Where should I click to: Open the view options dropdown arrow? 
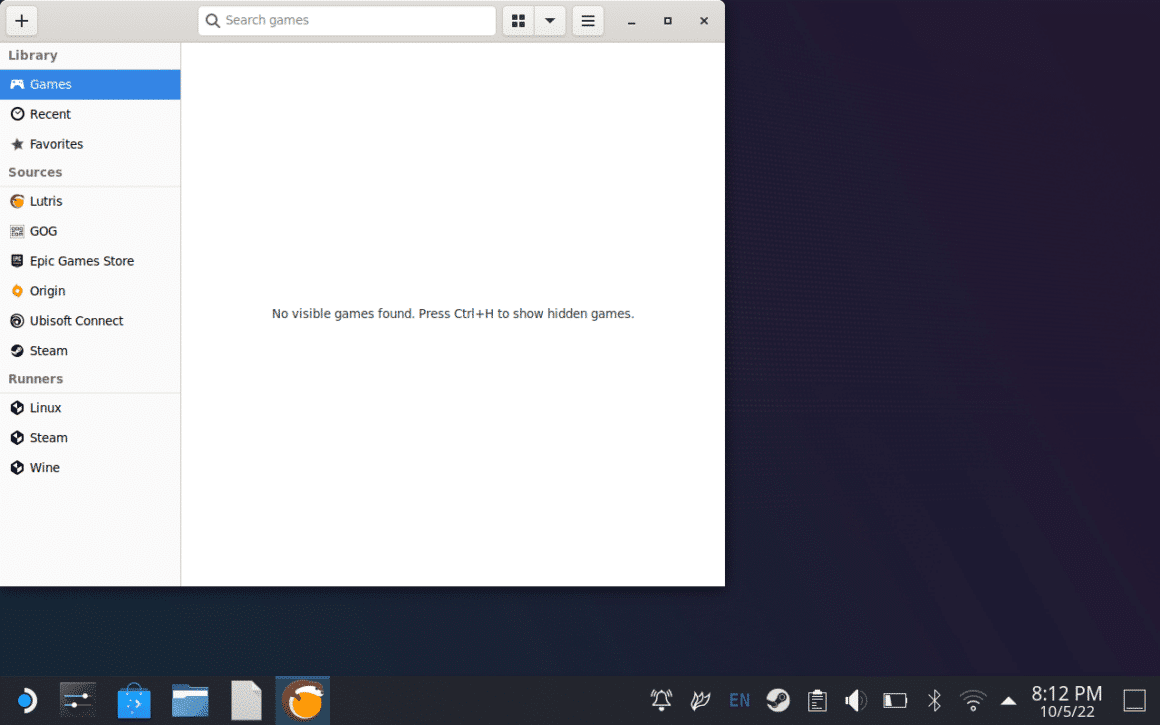pos(550,20)
